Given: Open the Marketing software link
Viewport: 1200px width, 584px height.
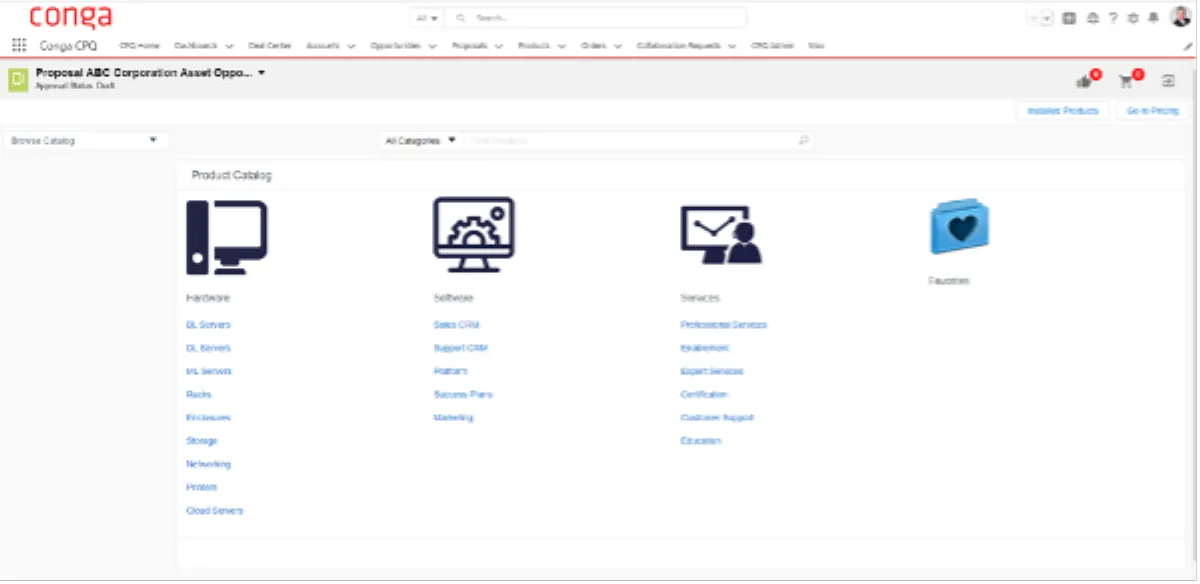Looking at the screenshot, I should point(453,418).
